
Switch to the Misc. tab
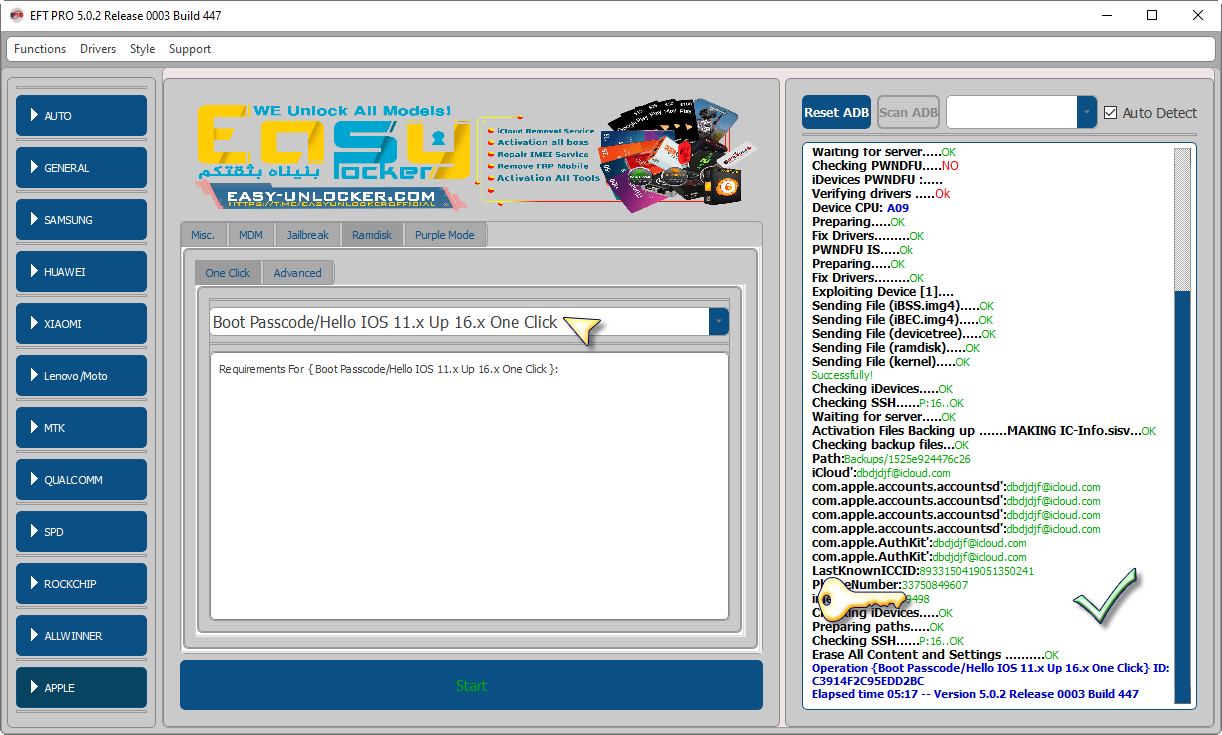pyautogui.click(x=204, y=235)
